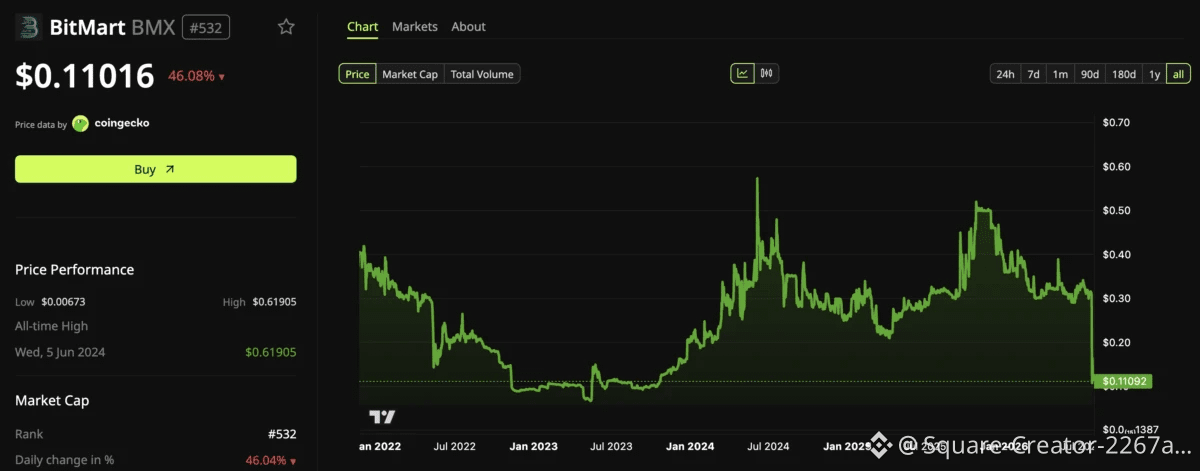The height and width of the screenshot is (471, 1200).
Task: Click the Jul 2022 x-axis label
Action: click(454, 446)
